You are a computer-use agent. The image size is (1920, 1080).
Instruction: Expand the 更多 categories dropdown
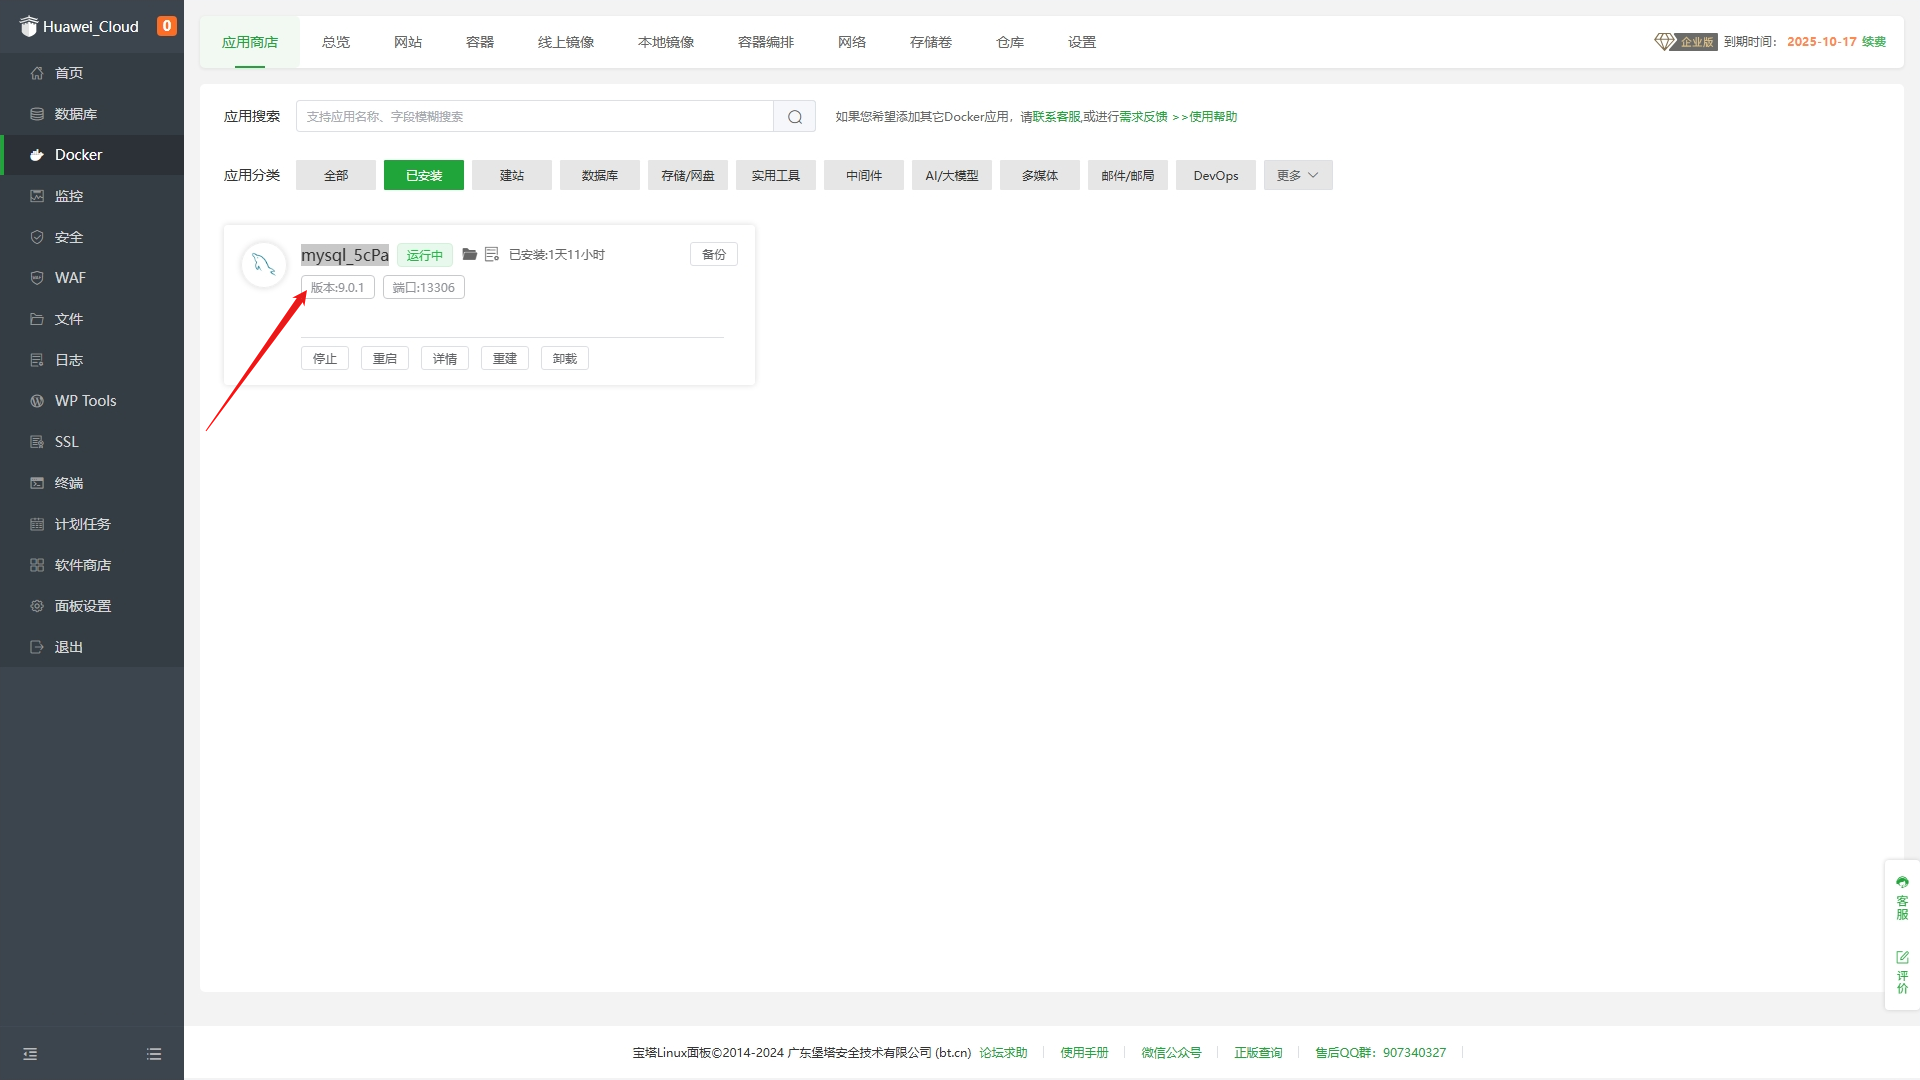[1298, 175]
